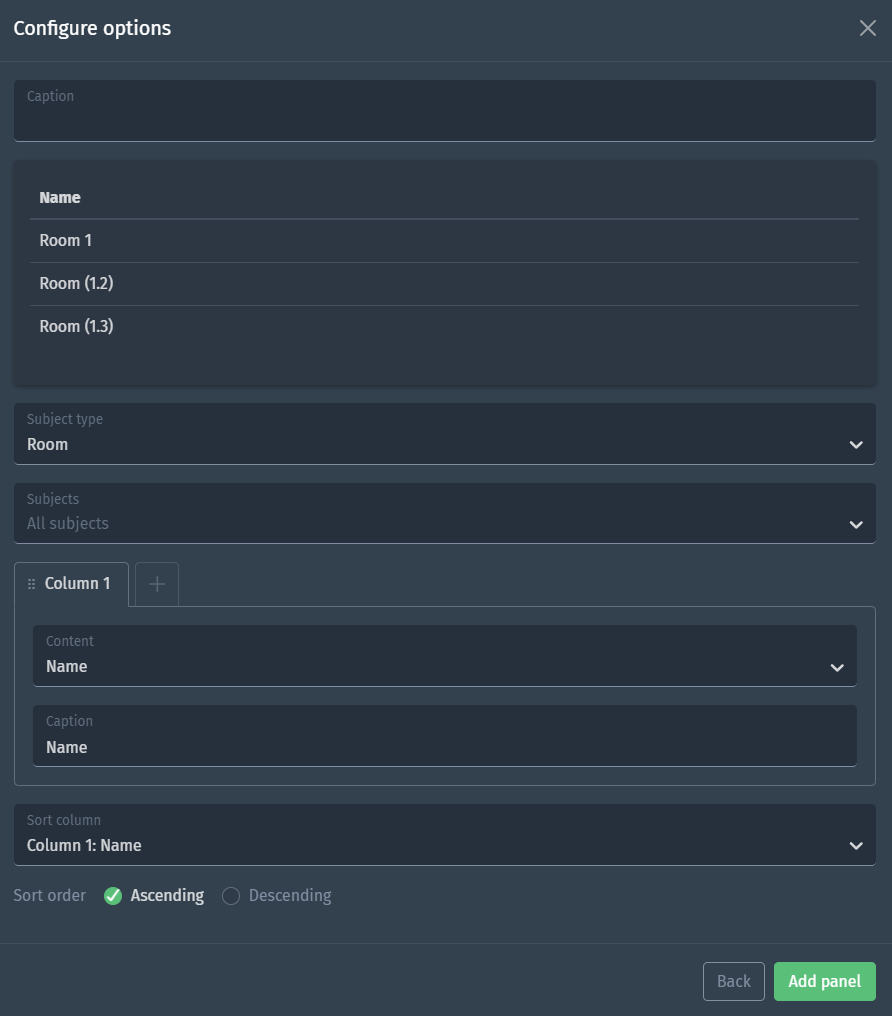The height and width of the screenshot is (1016, 892).
Task: Select the Ascending sort order
Action: point(168,896)
